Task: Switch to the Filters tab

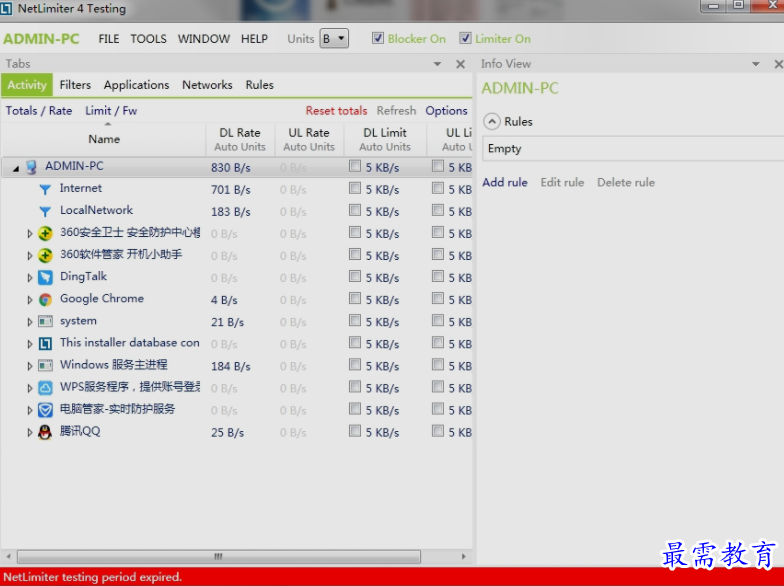Action: 75,85
